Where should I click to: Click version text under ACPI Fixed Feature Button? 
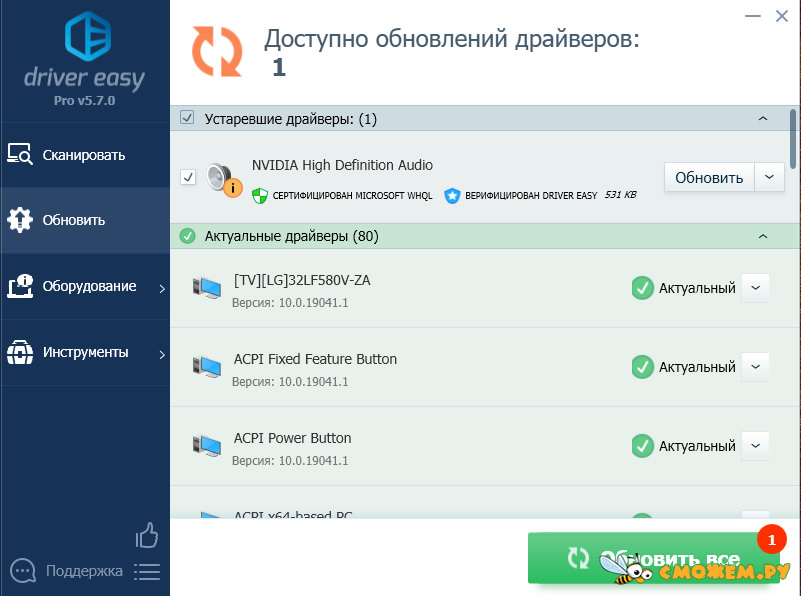(x=290, y=382)
